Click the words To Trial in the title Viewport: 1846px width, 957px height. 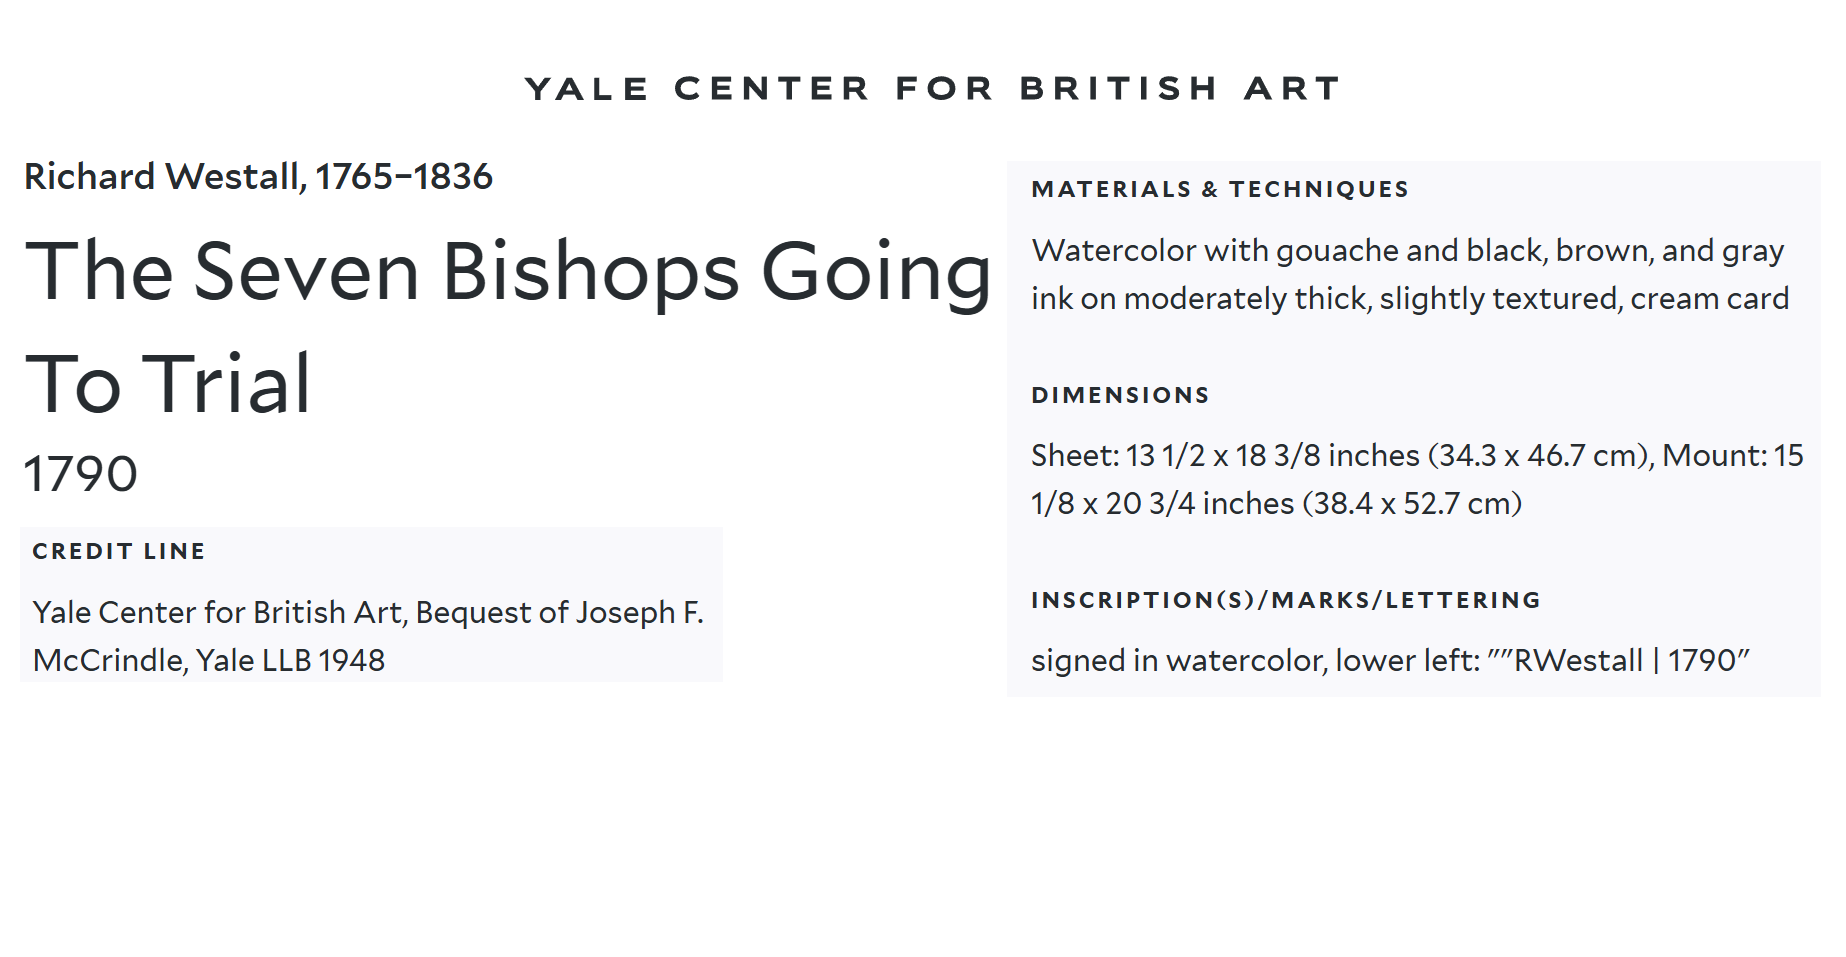coord(168,384)
